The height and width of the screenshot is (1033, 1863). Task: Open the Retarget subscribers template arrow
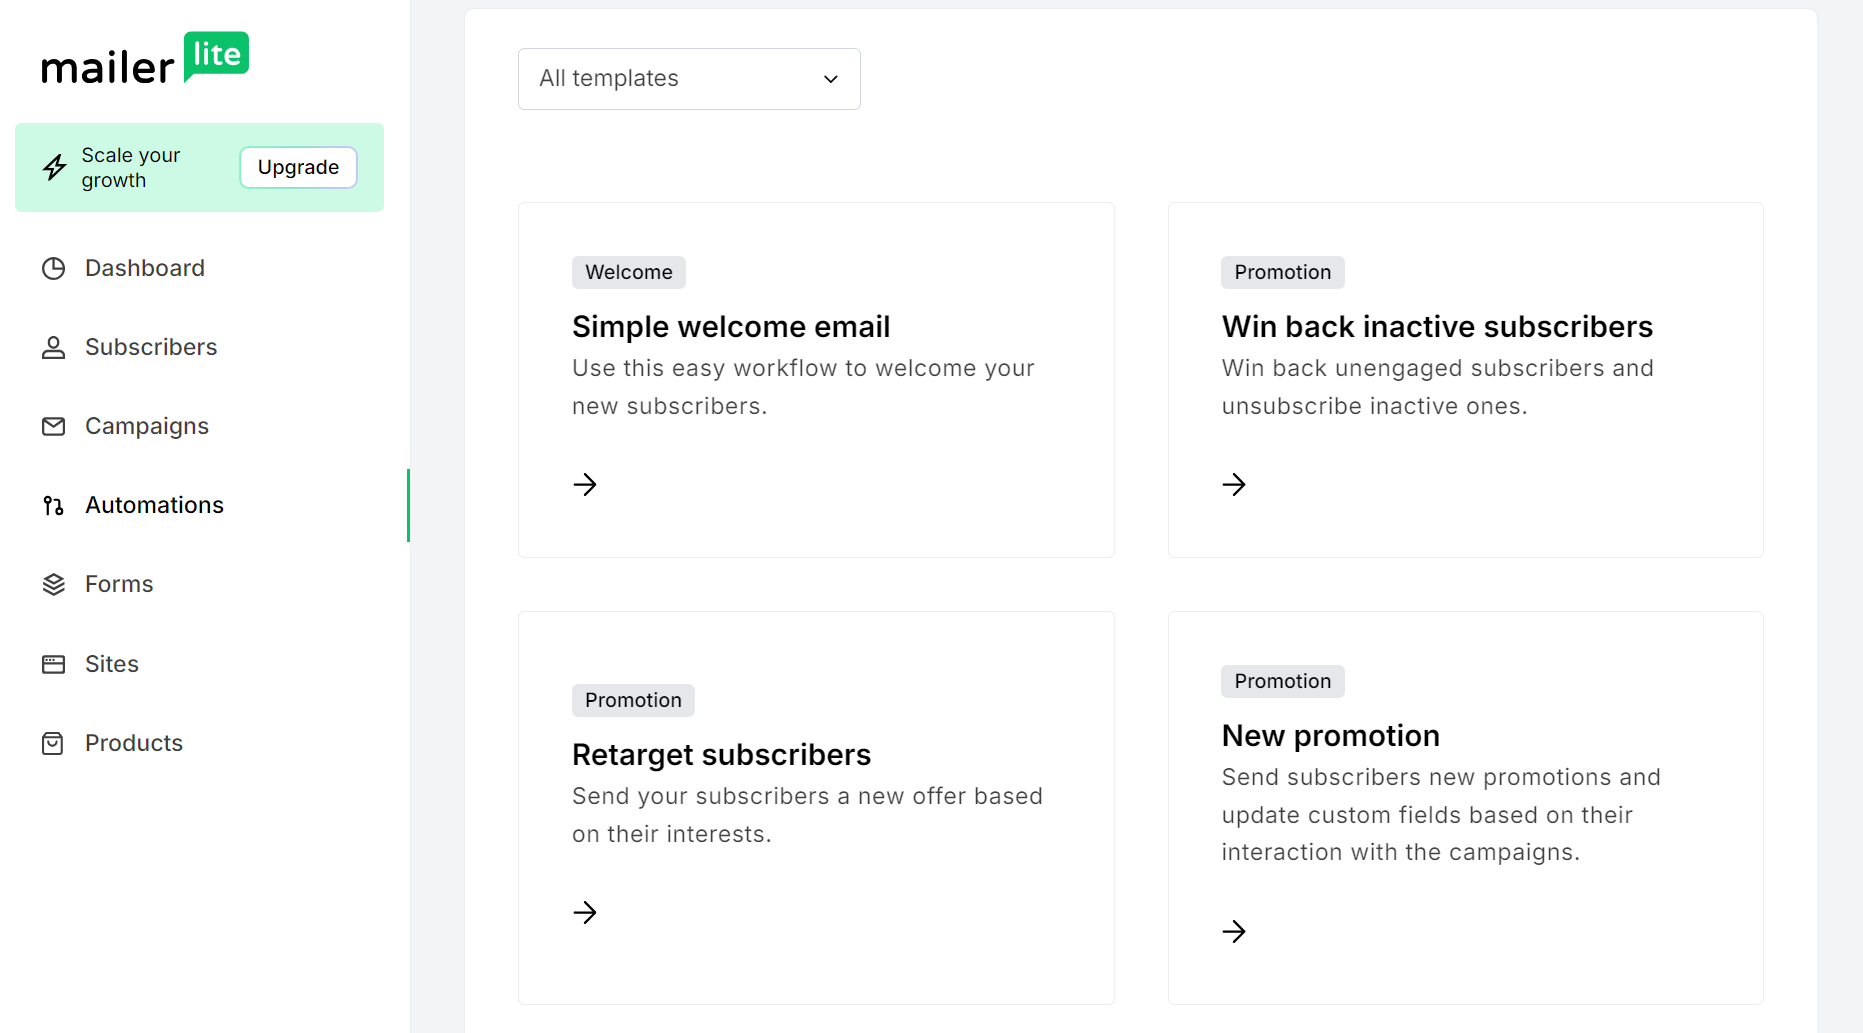coord(585,912)
